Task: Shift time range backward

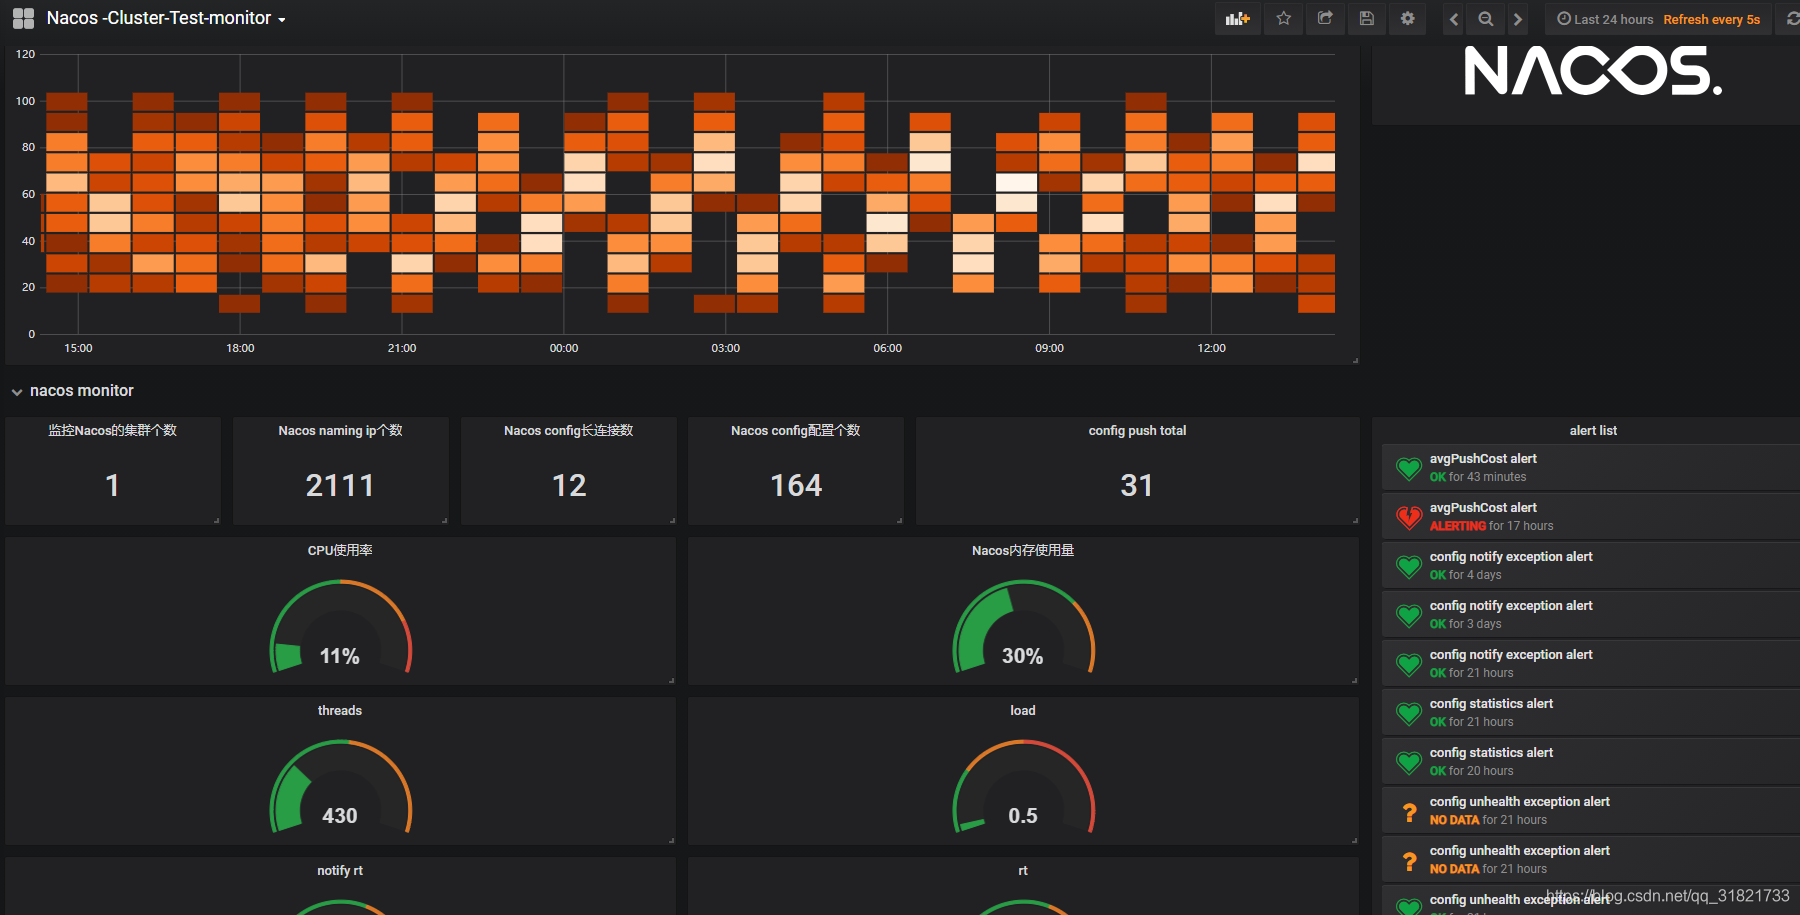Action: pyautogui.click(x=1454, y=19)
